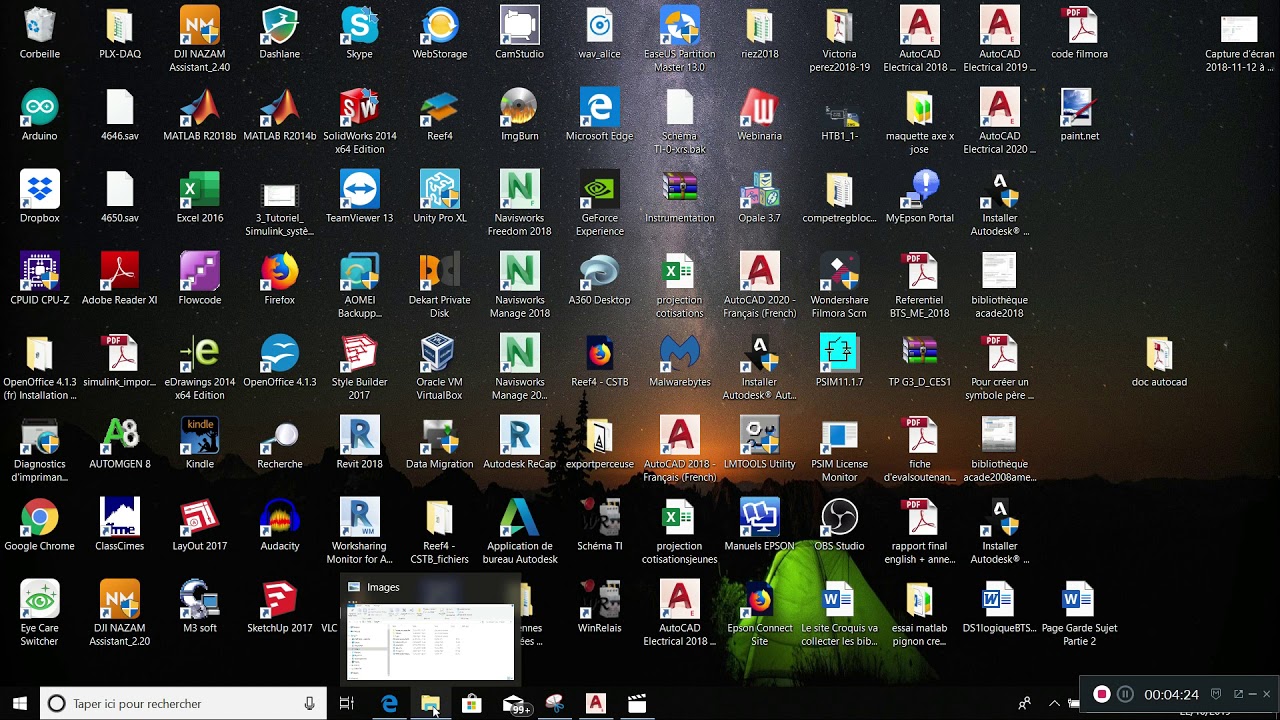Image resolution: width=1280 pixels, height=720 pixels.
Task: Open the Microsoft Store from the taskbar
Action: click(472, 704)
